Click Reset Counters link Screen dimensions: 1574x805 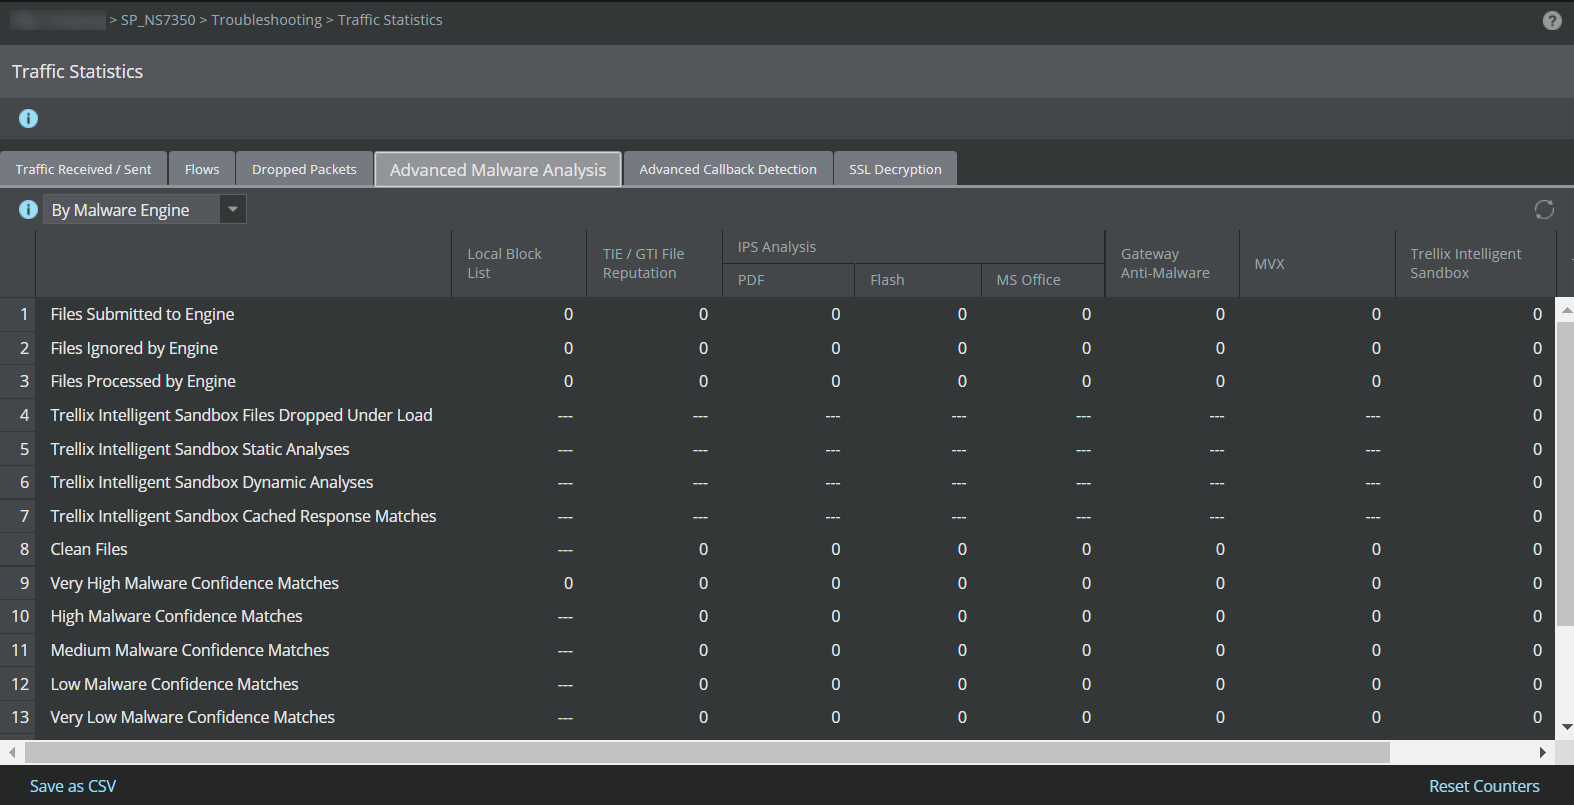[x=1484, y=786]
